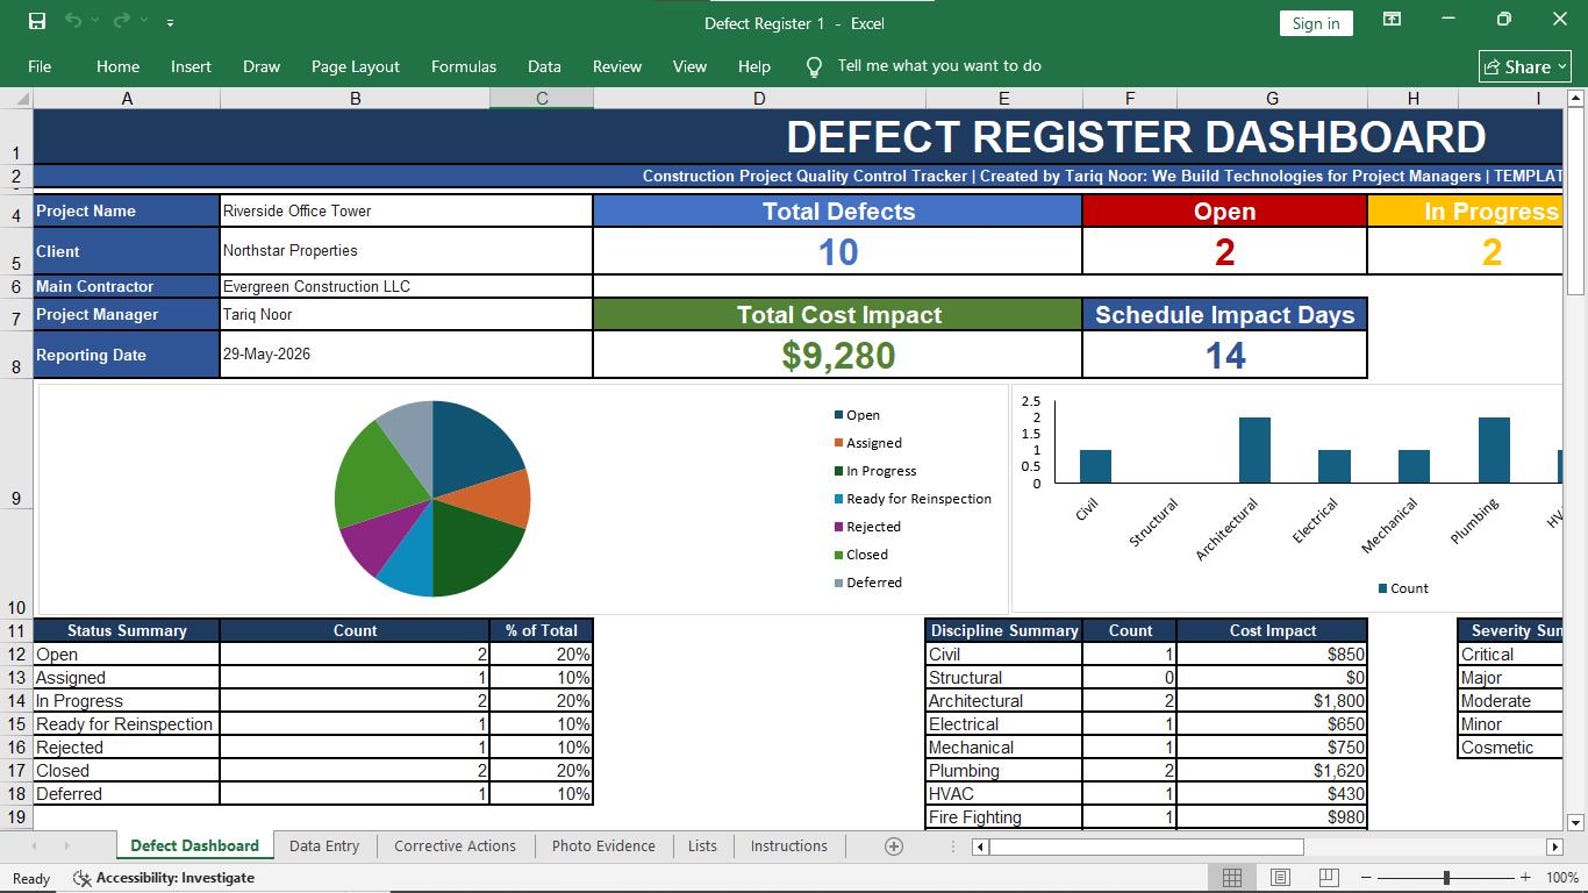This screenshot has height=893, width=1588.
Task: Click the Ribbon Display Options icon
Action: click(x=1391, y=20)
